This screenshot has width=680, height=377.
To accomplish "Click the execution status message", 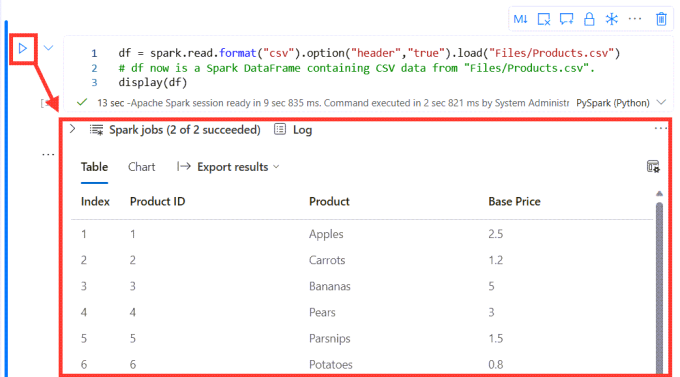I will click(333, 103).
